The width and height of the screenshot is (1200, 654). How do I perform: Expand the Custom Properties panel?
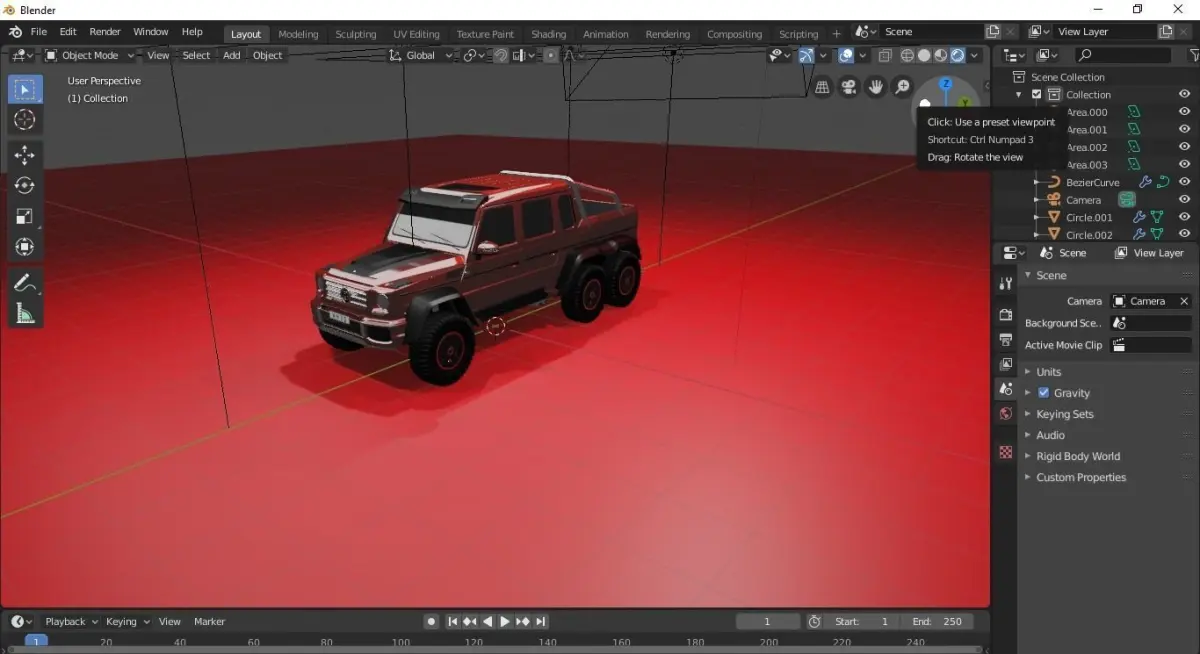point(1079,477)
